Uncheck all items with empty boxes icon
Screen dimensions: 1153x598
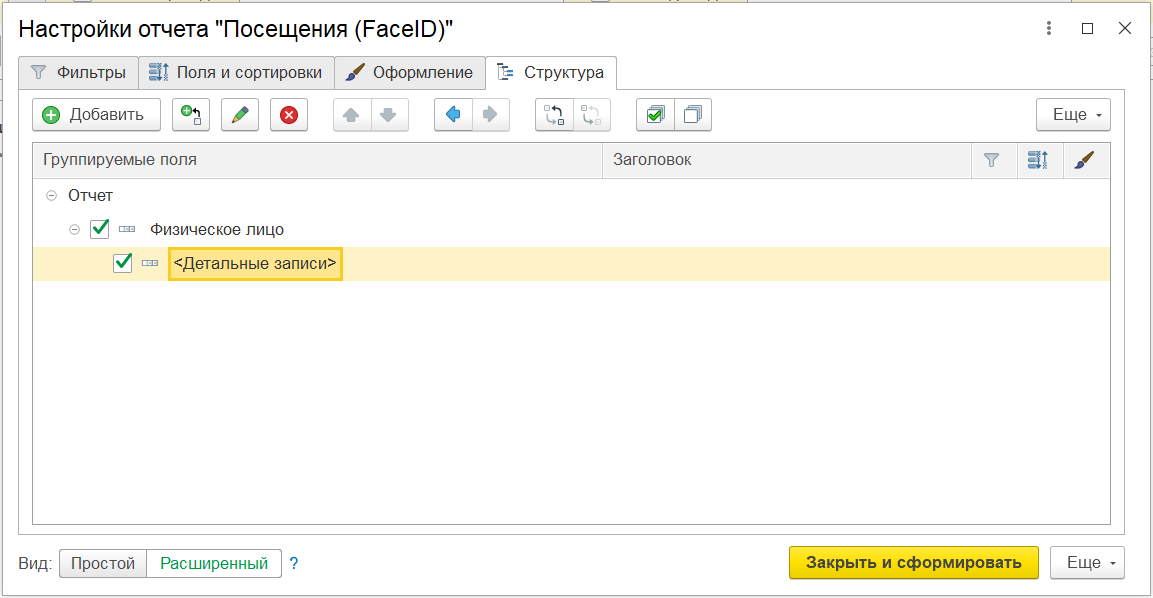[x=692, y=115]
